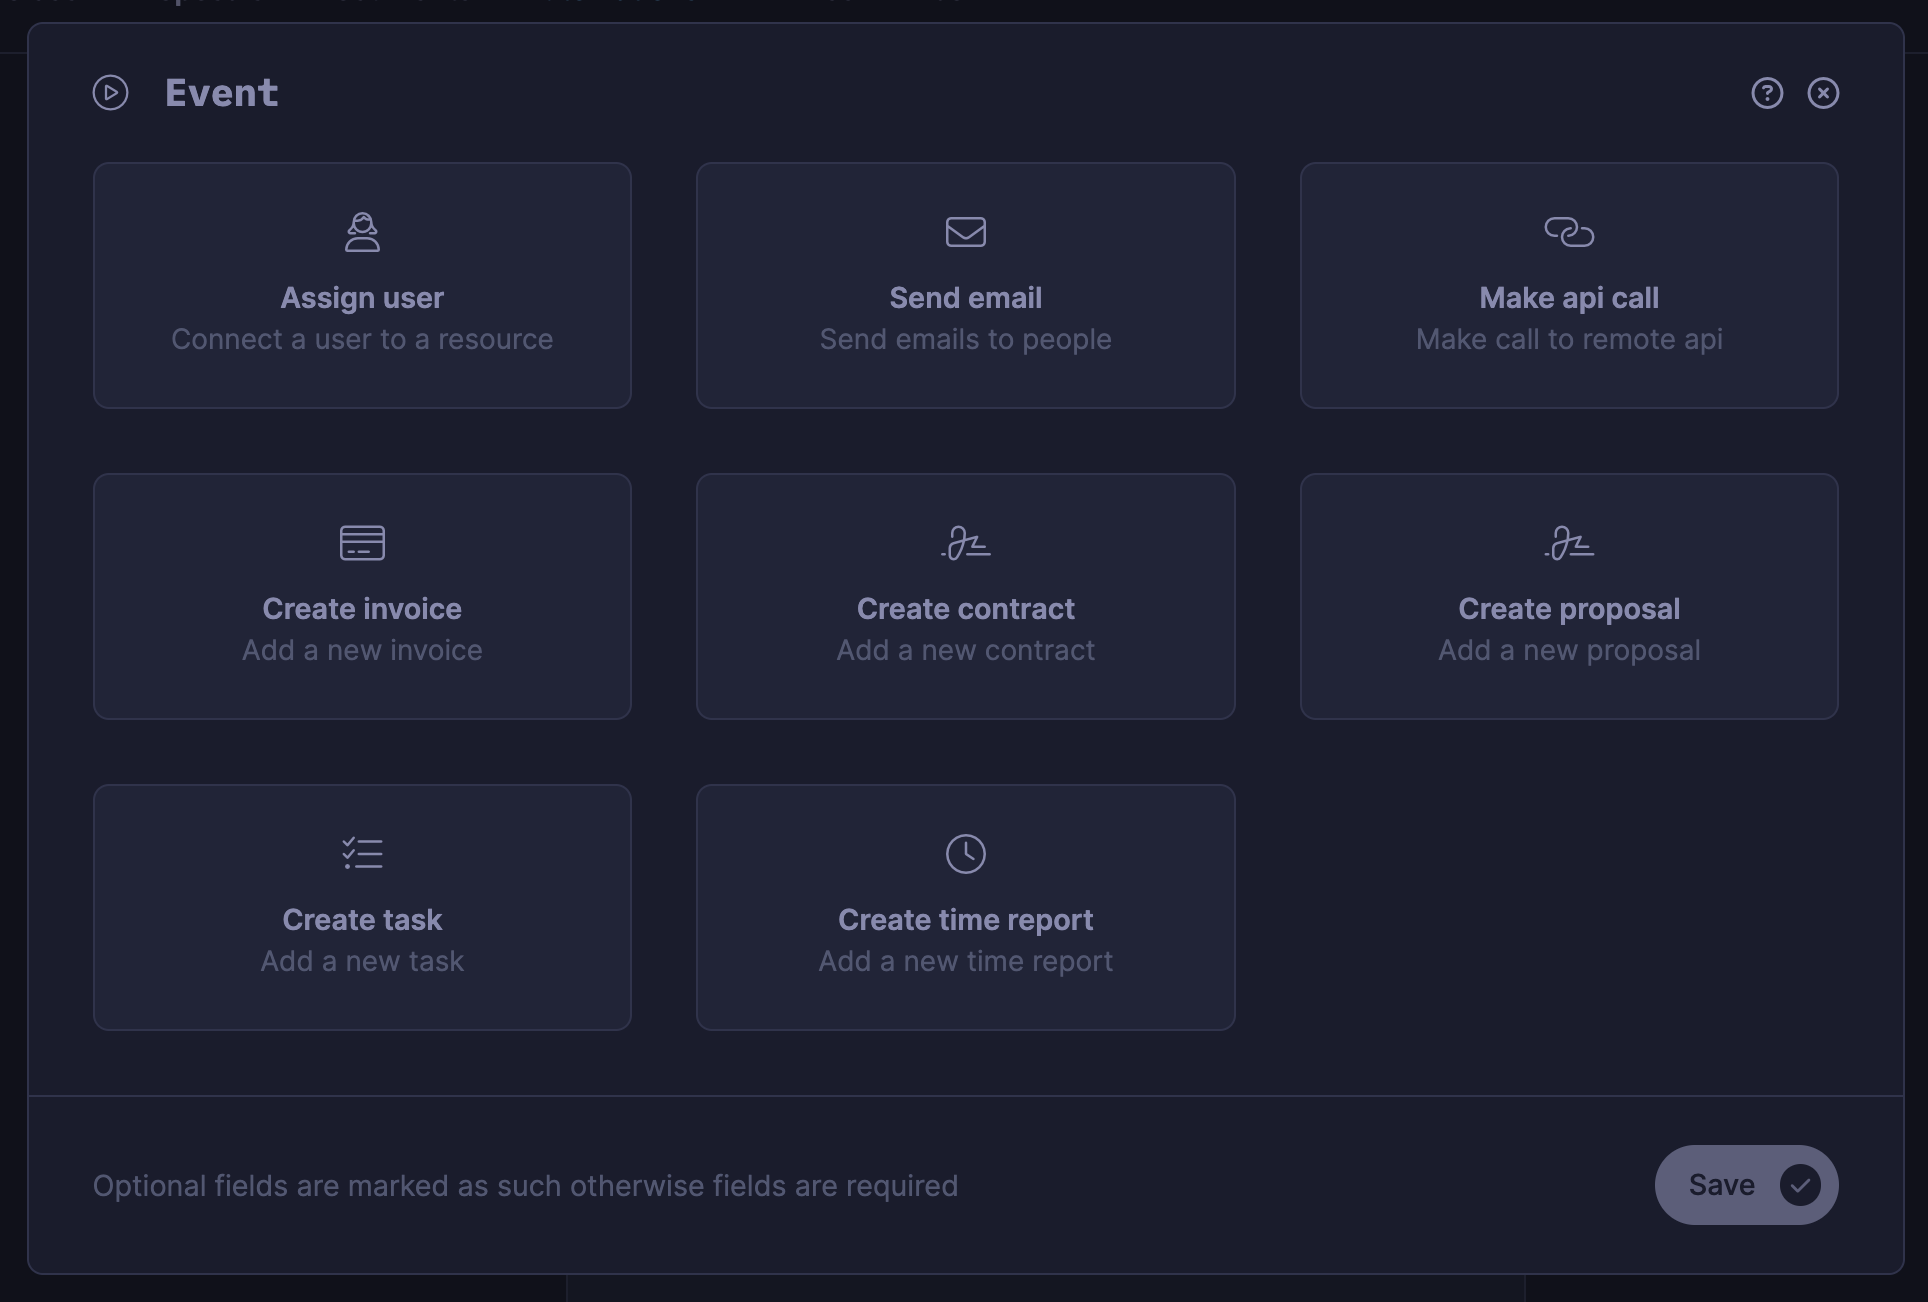Viewport: 1928px width, 1302px height.
Task: Click the play circle icon beside Event
Action: tap(110, 93)
